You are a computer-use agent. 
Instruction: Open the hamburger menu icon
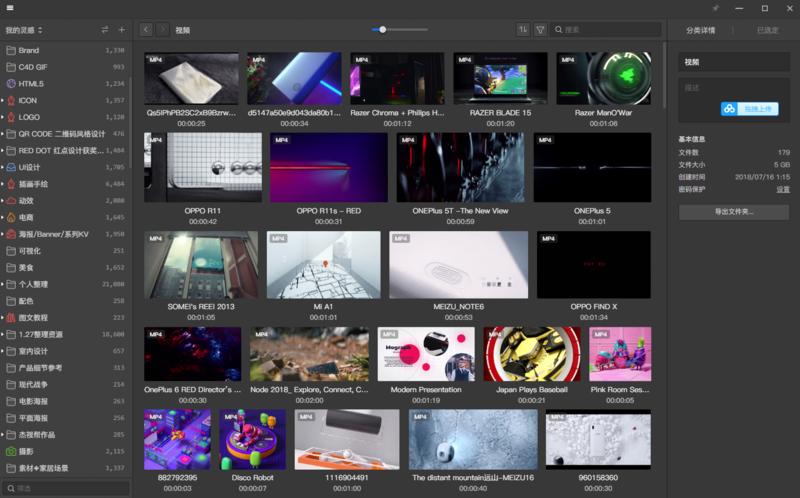(x=11, y=8)
